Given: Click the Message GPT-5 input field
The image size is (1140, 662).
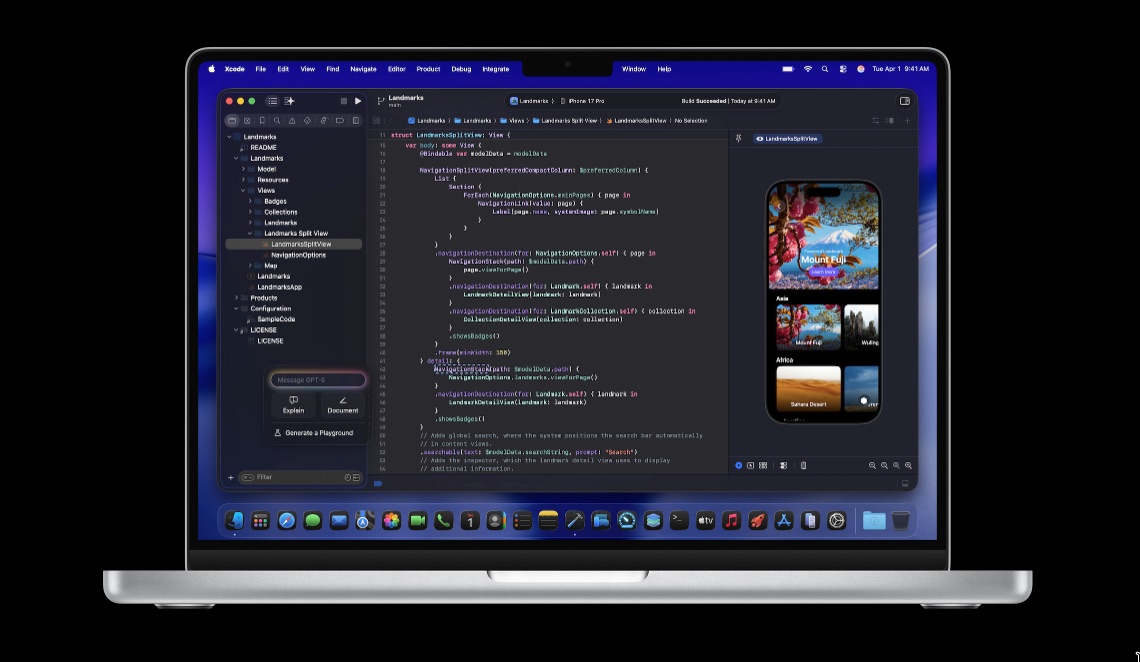Looking at the screenshot, I should (317, 380).
